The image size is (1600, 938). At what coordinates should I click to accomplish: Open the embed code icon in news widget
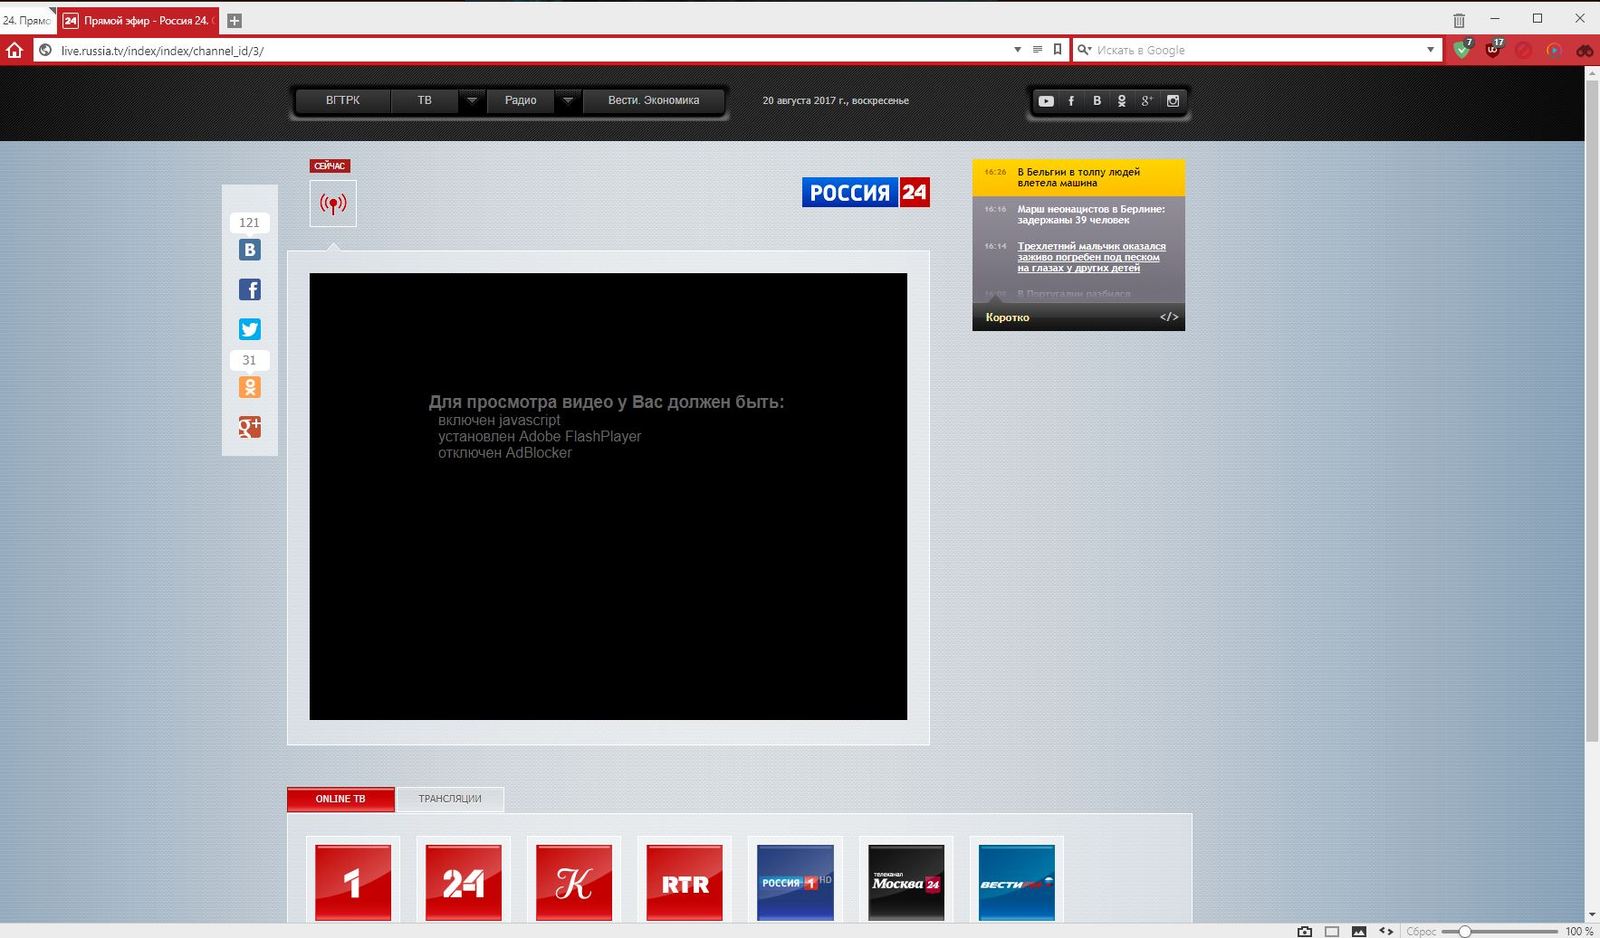[x=1169, y=317]
